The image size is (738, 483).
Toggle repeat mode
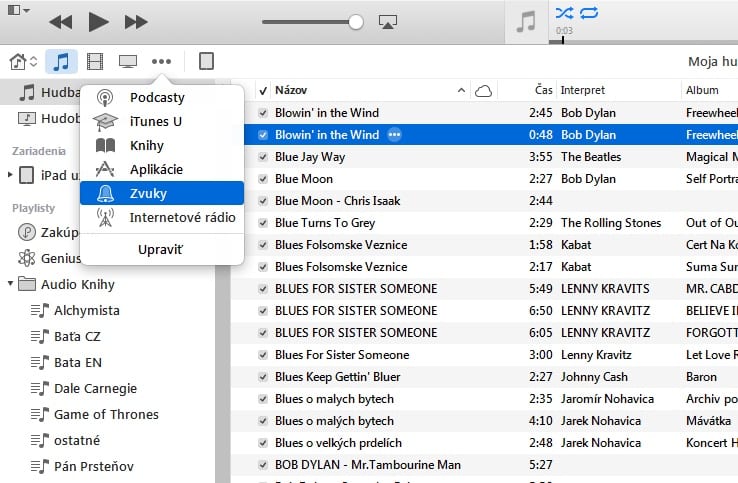point(589,13)
